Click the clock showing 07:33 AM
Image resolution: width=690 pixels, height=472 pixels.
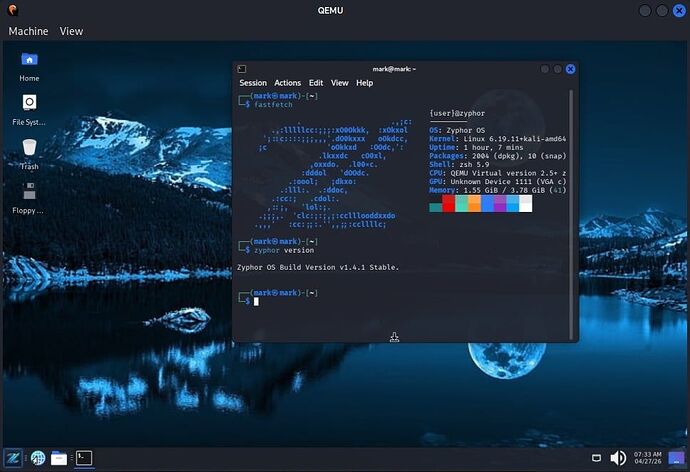[x=647, y=458]
